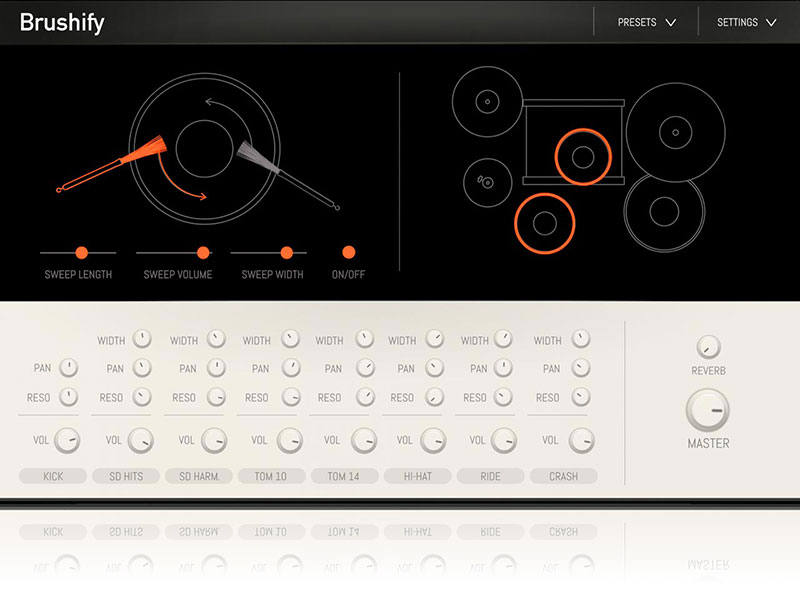The width and height of the screenshot is (800, 604).
Task: Click the TOM 10 WIDTH knob
Action: coord(290,340)
